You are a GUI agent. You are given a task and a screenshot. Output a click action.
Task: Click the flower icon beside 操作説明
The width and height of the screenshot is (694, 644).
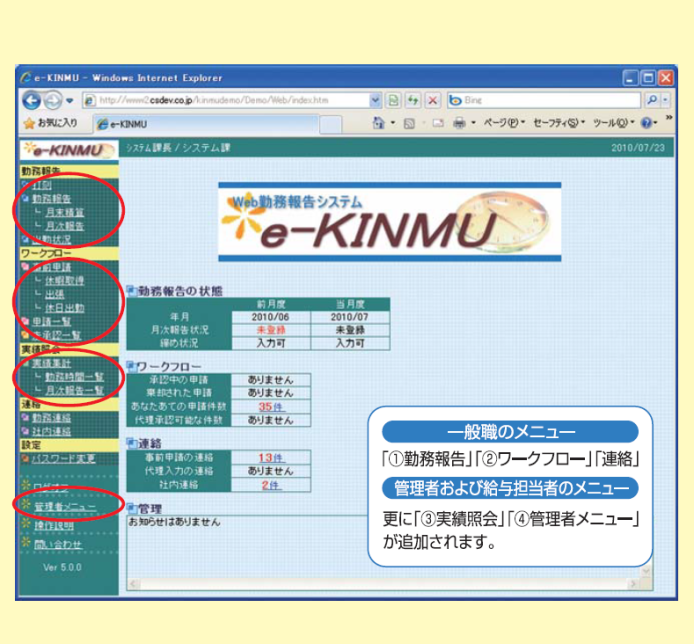pos(26,524)
